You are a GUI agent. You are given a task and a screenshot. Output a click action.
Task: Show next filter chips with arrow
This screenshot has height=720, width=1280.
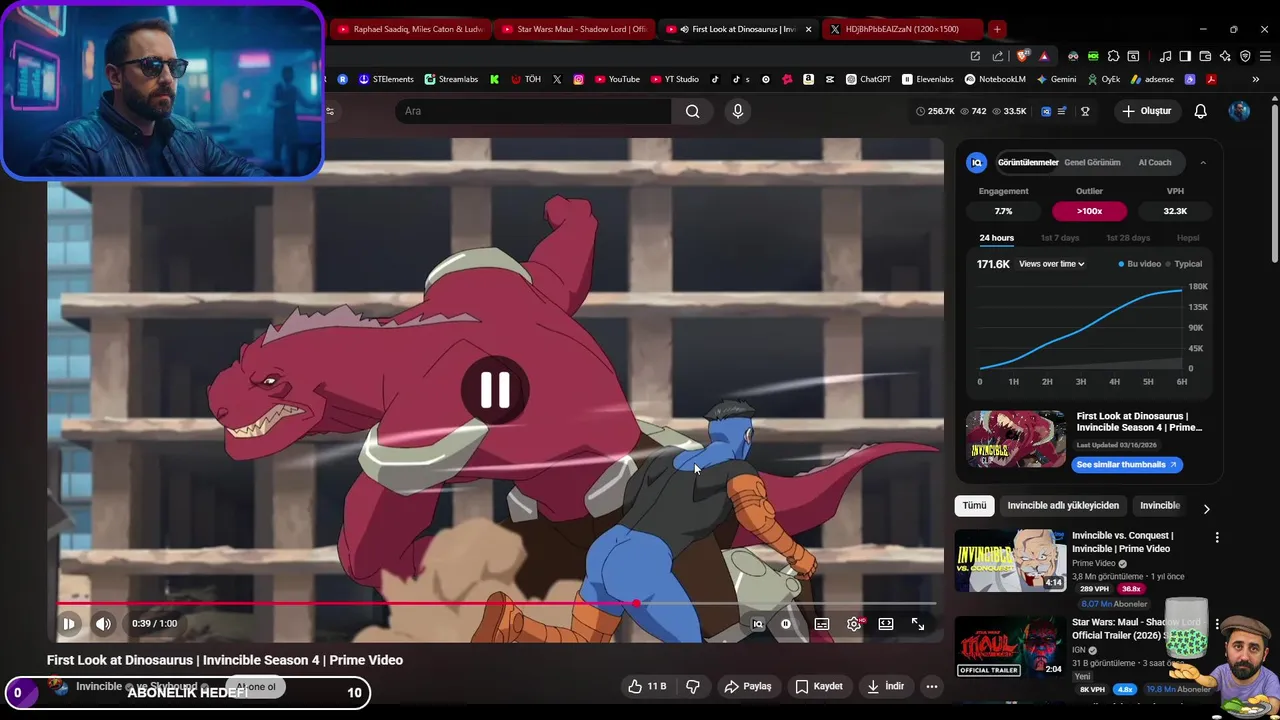[1206, 509]
